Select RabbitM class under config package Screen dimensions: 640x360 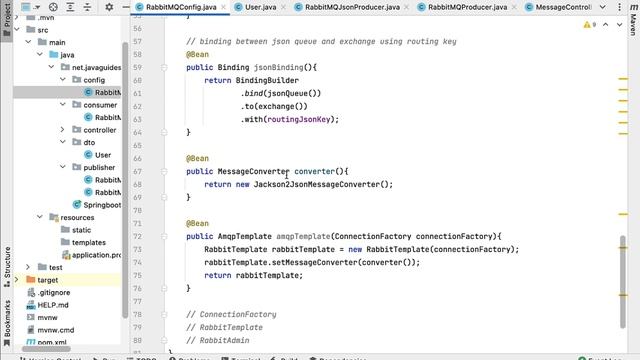click(102, 92)
